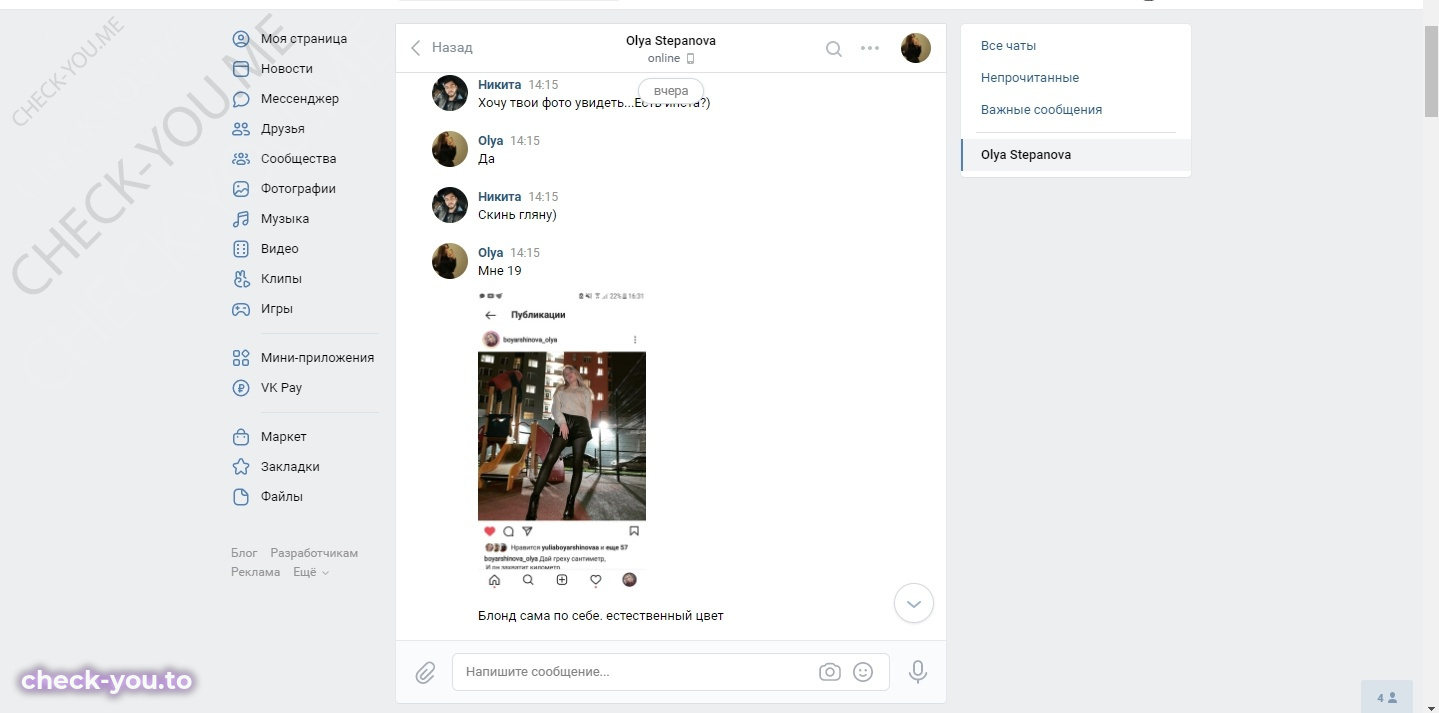Record voice message with microphone icon

pos(918,672)
